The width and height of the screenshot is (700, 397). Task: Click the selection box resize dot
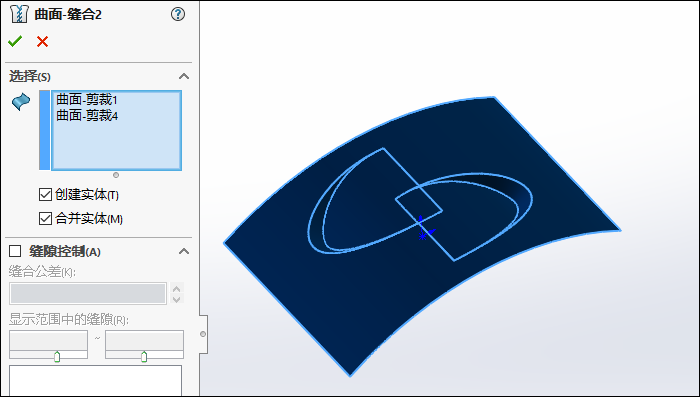[x=116, y=175]
